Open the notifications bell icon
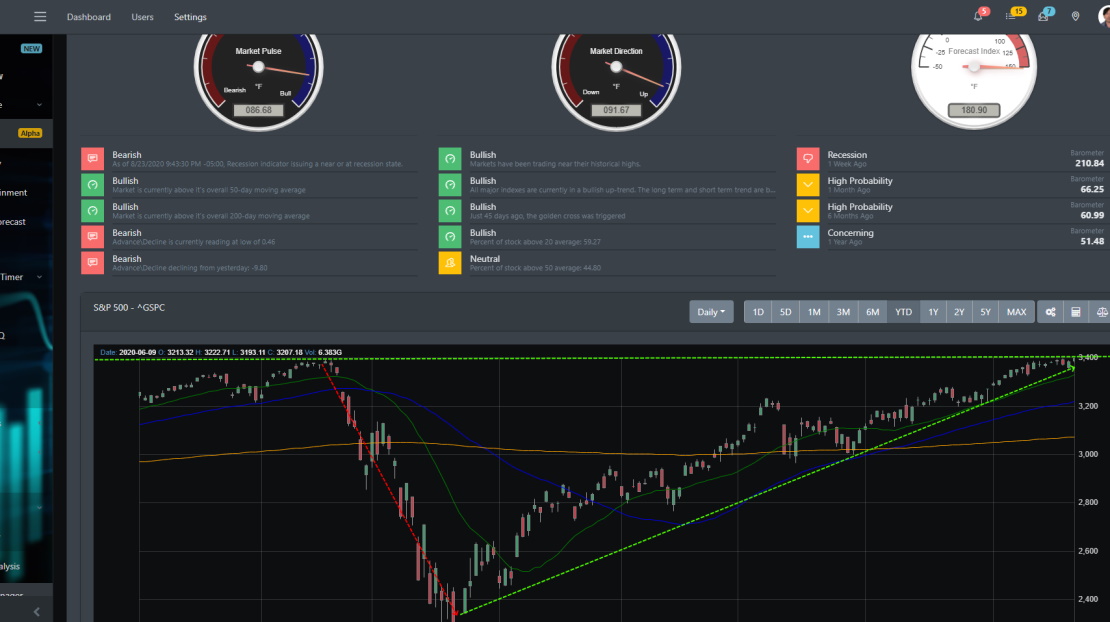Viewport: 1110px width, 622px height. click(978, 16)
